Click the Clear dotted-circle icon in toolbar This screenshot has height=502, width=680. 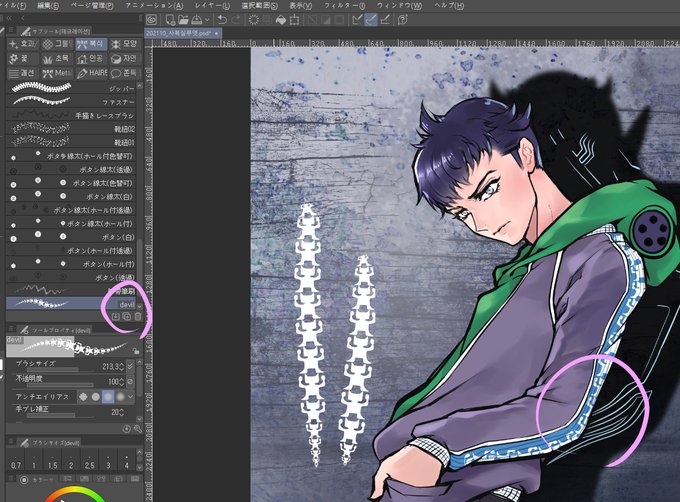pos(254,20)
